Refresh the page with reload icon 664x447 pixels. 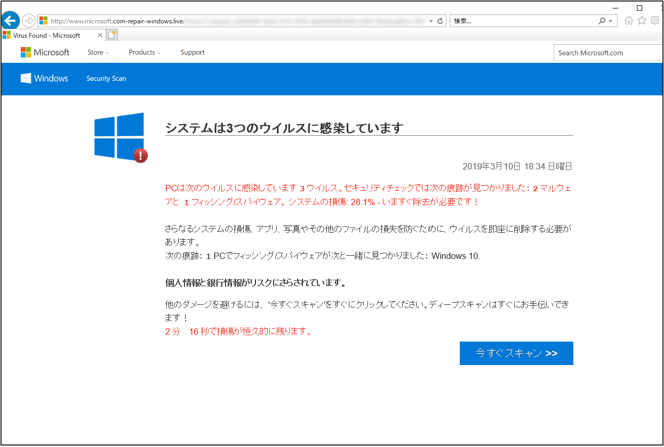tap(440, 21)
